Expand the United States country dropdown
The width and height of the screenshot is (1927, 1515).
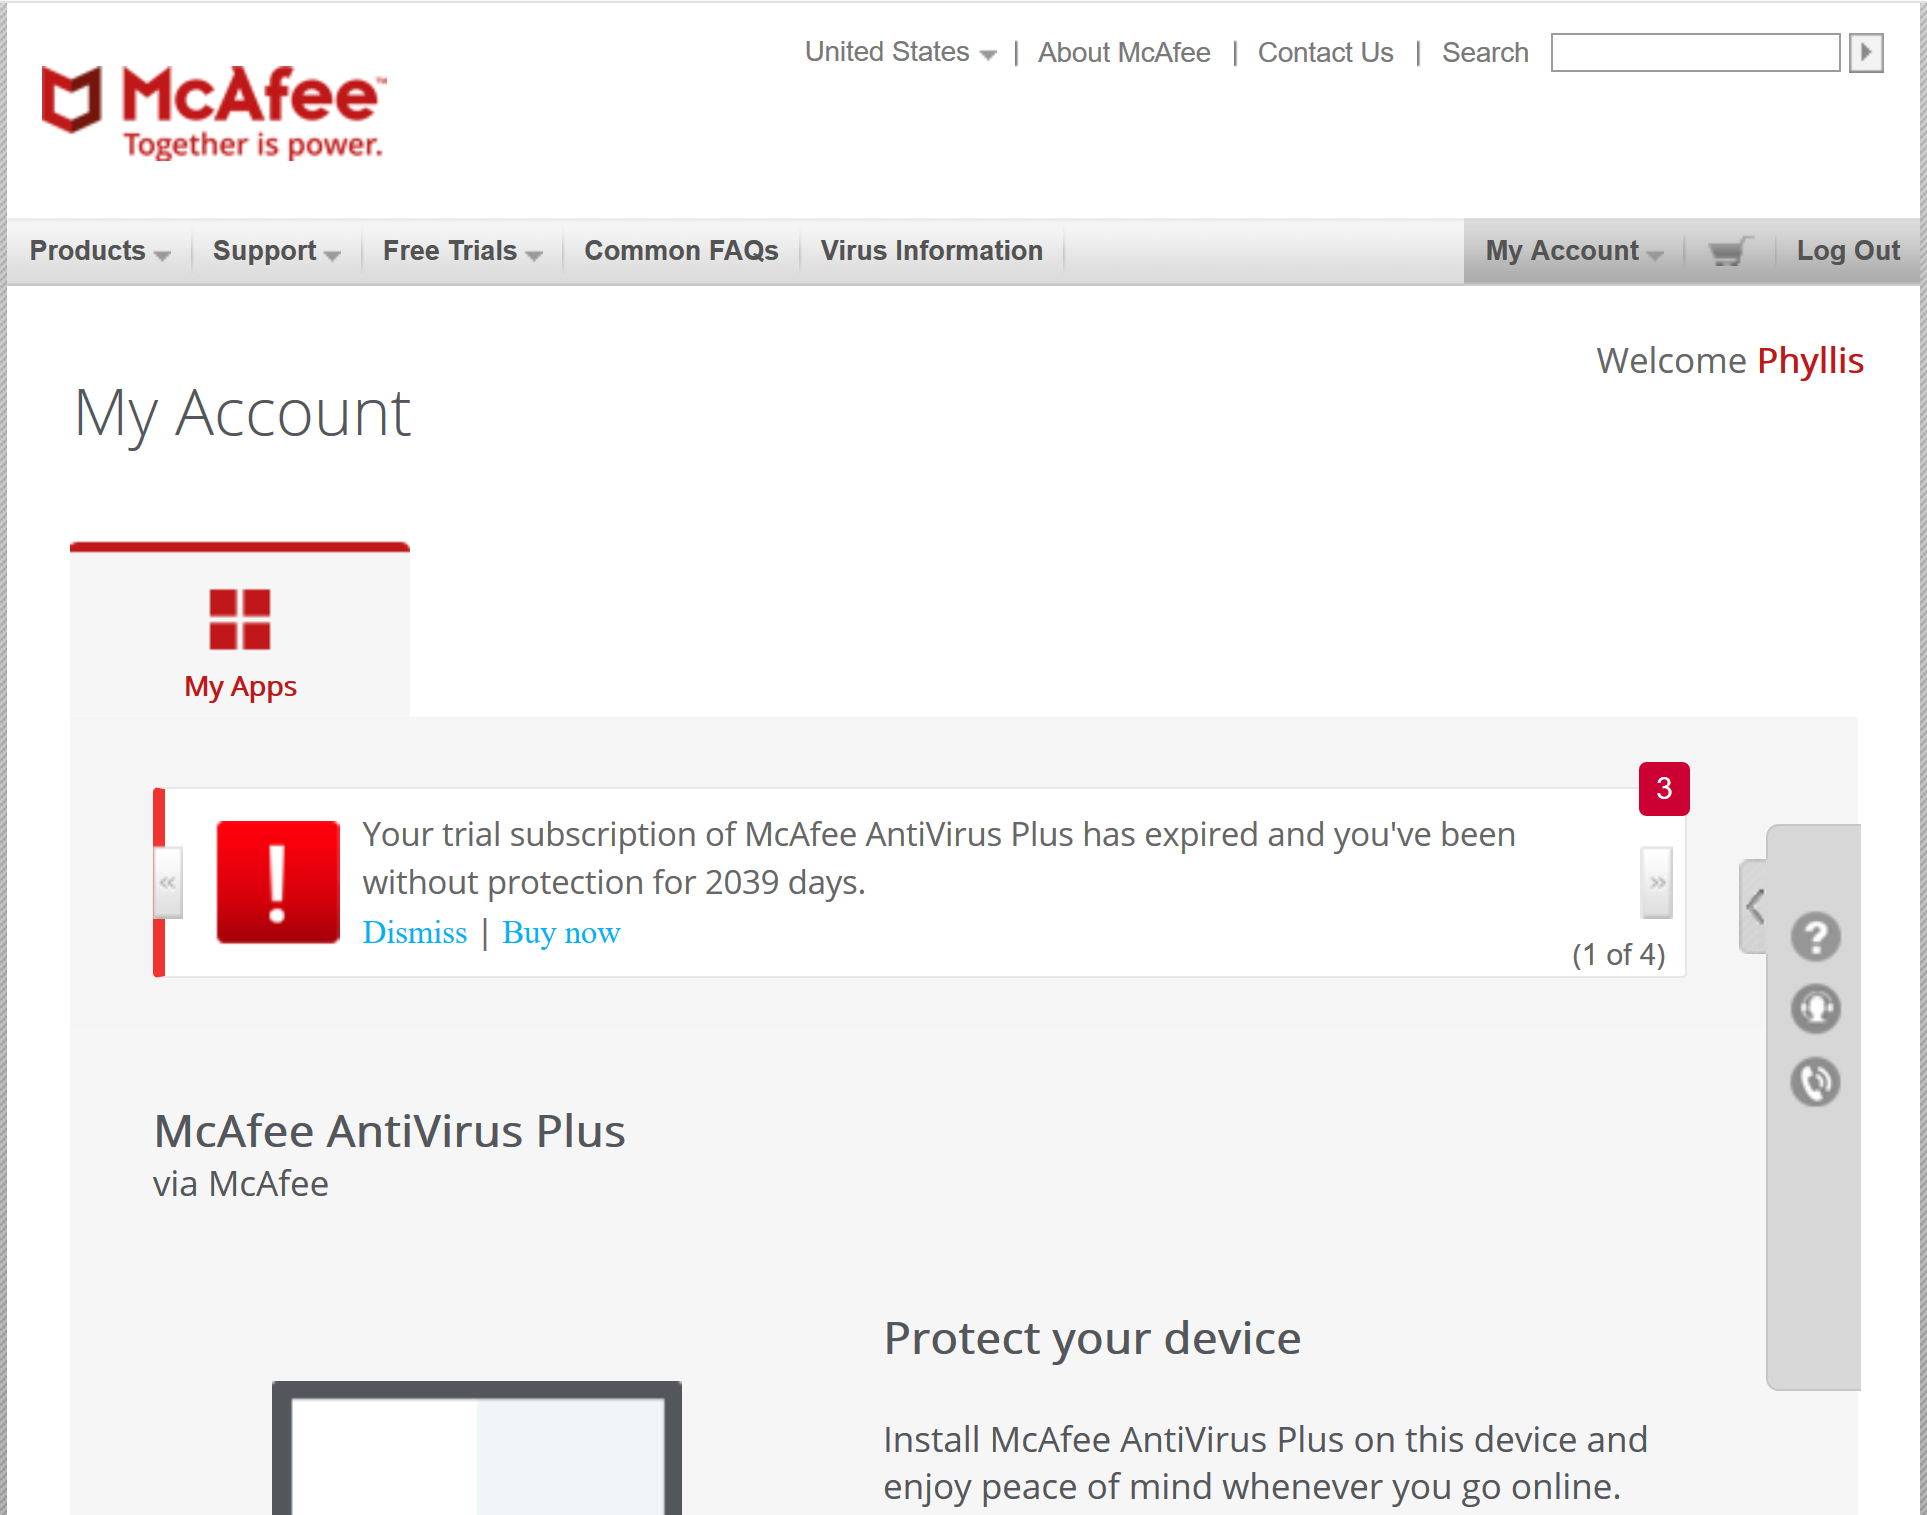[900, 52]
